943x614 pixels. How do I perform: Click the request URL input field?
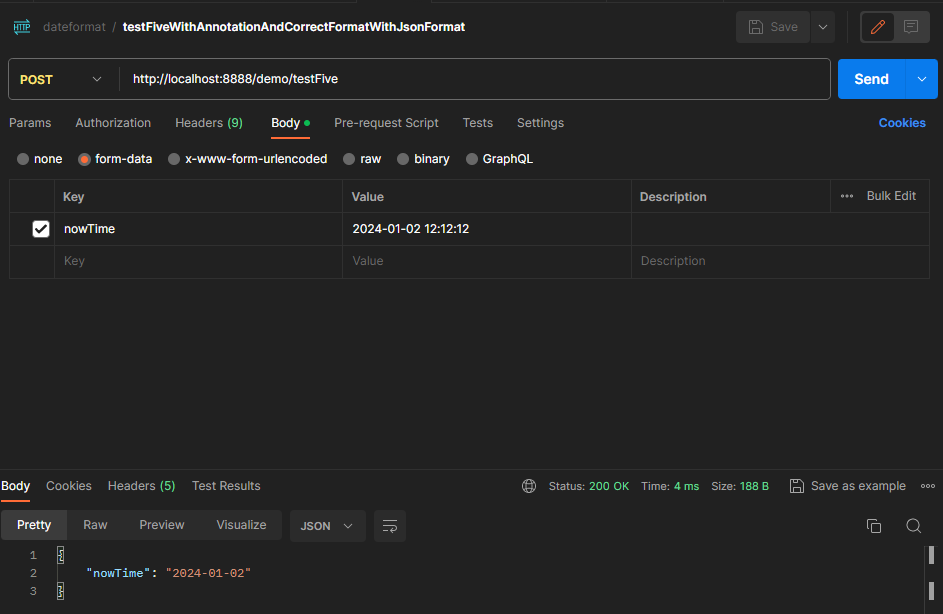click(x=475, y=79)
